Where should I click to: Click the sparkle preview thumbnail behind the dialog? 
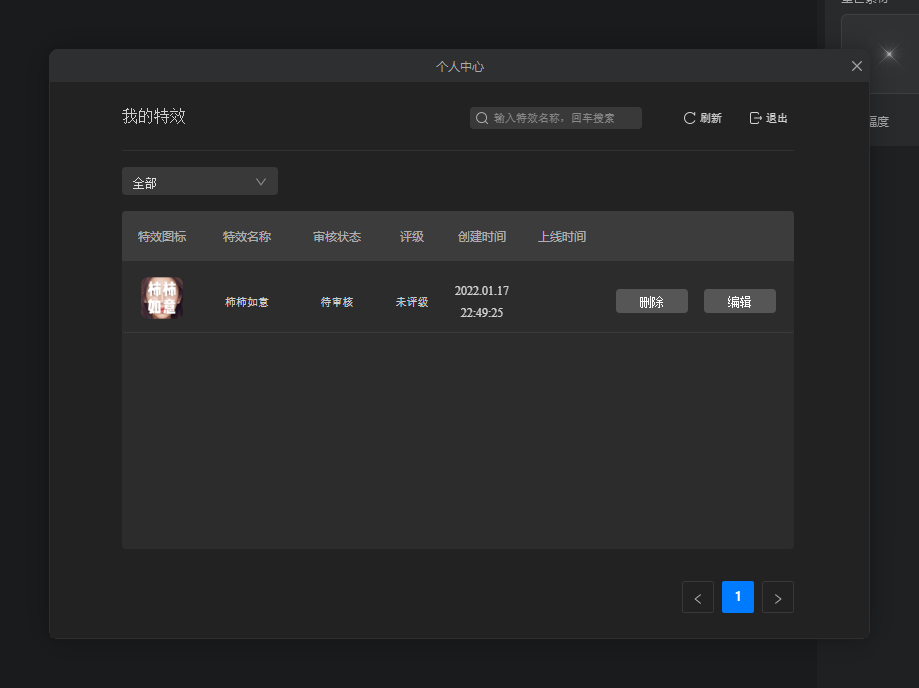pyautogui.click(x=885, y=54)
